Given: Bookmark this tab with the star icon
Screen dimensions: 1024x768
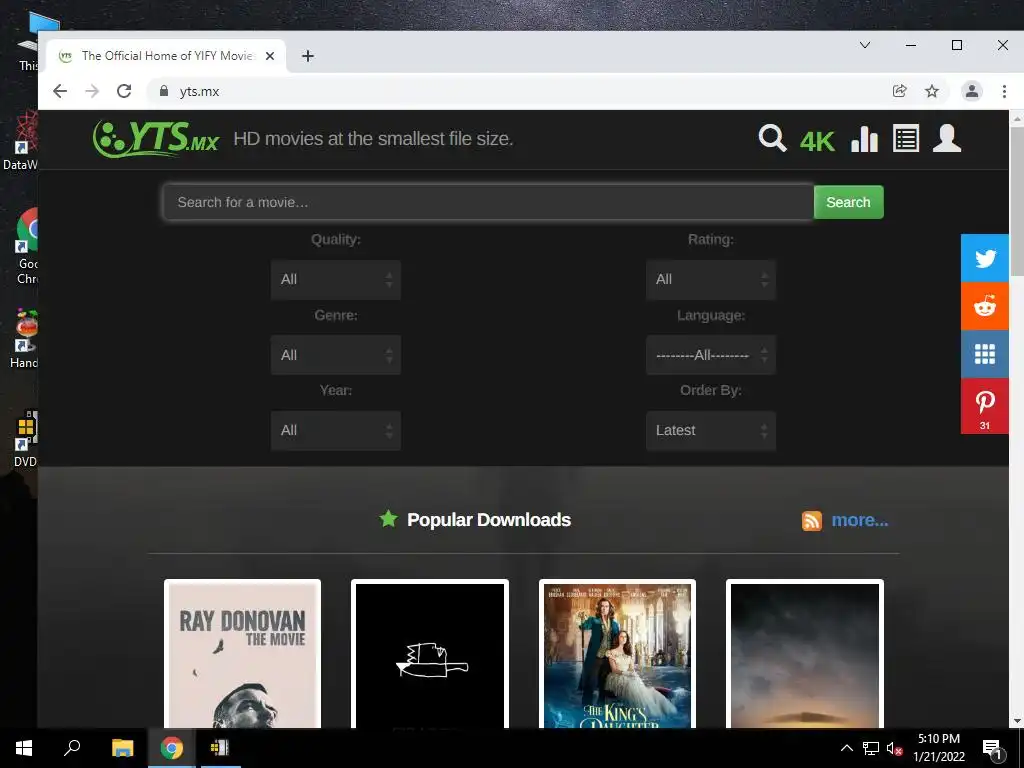Looking at the screenshot, I should click(x=932, y=91).
